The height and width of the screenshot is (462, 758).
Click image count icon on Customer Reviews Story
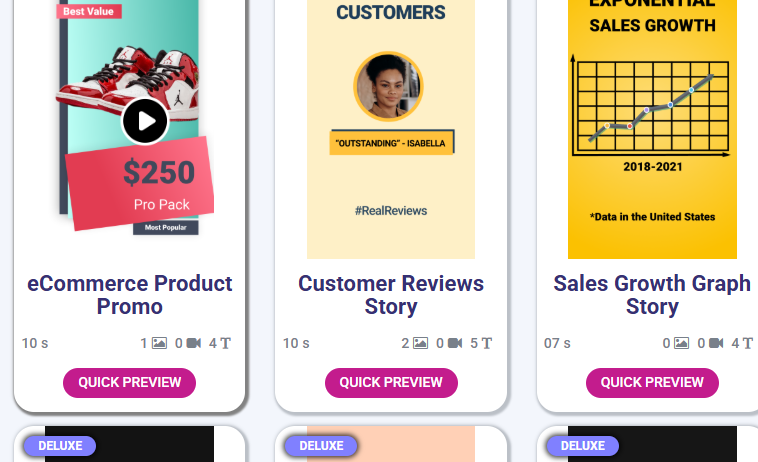click(x=420, y=343)
